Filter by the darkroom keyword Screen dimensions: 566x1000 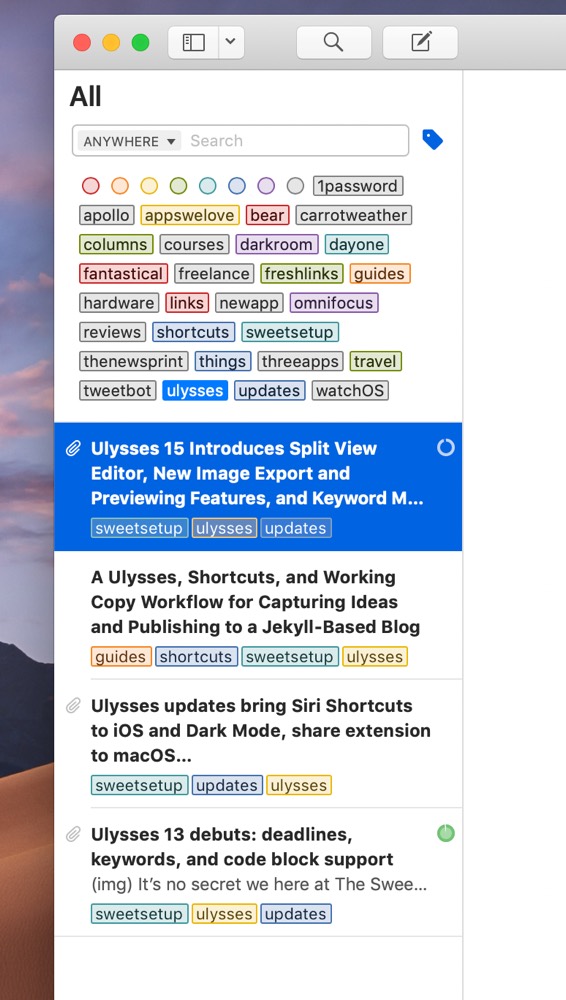[277, 245]
